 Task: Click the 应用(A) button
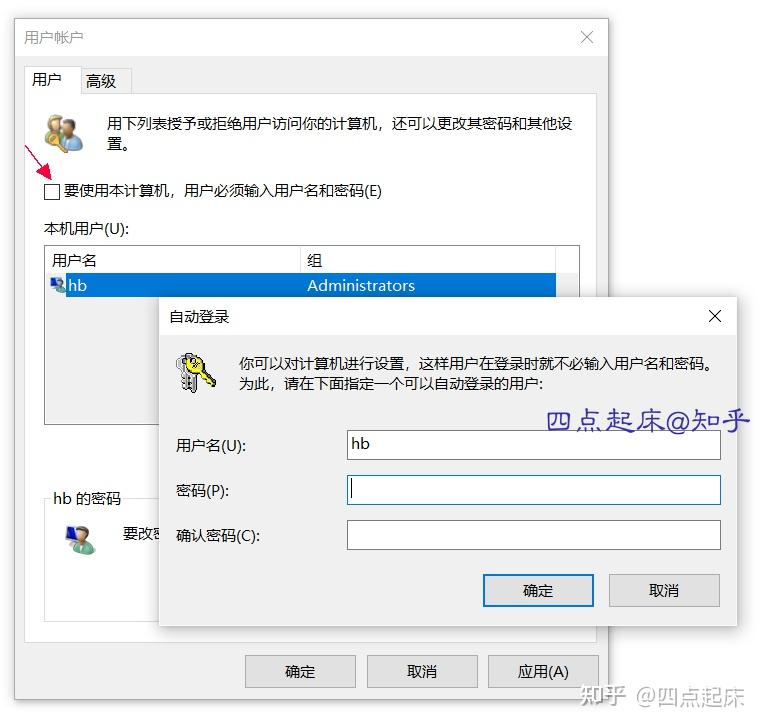pos(543,671)
